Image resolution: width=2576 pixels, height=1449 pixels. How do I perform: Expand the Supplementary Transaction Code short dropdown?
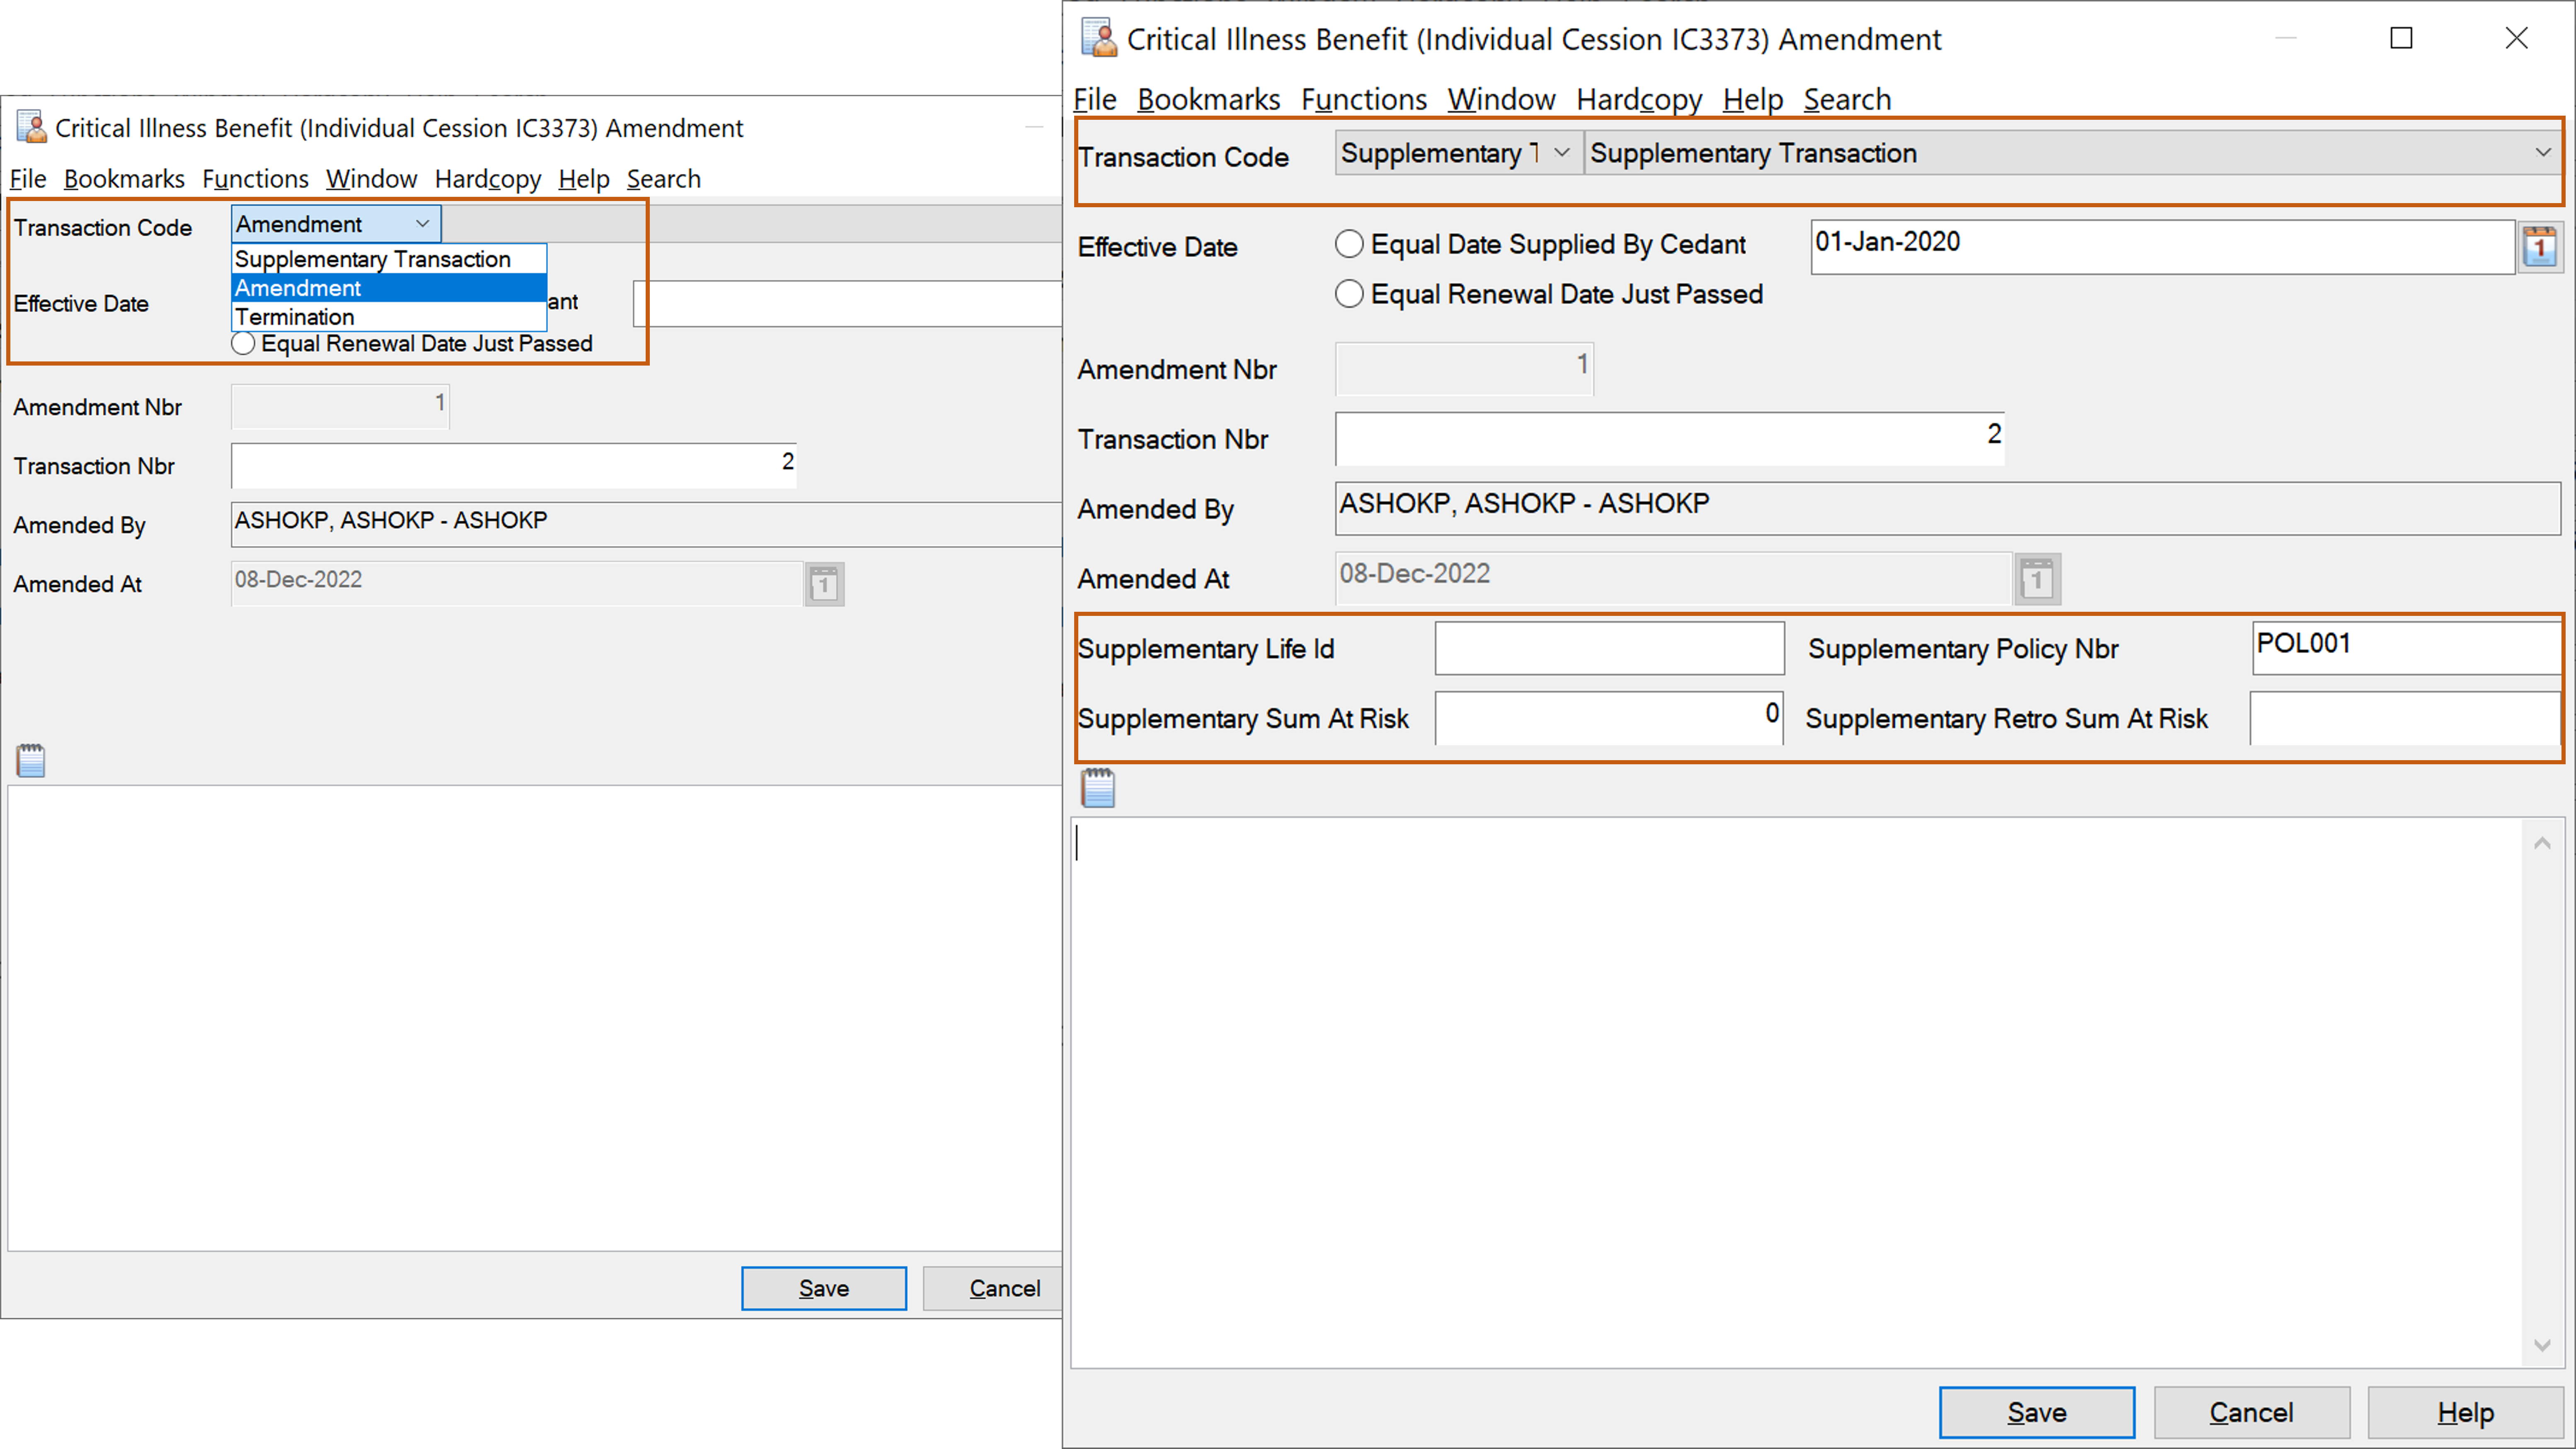click(1561, 153)
